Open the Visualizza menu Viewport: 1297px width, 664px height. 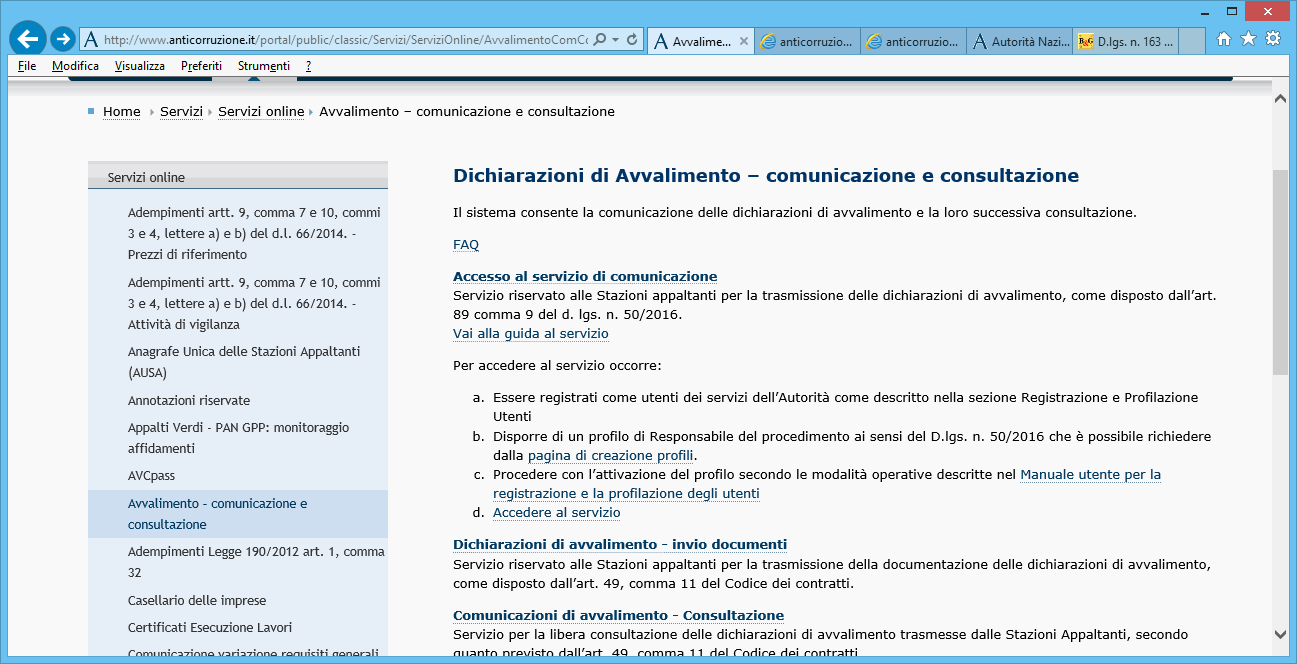pyautogui.click(x=139, y=66)
